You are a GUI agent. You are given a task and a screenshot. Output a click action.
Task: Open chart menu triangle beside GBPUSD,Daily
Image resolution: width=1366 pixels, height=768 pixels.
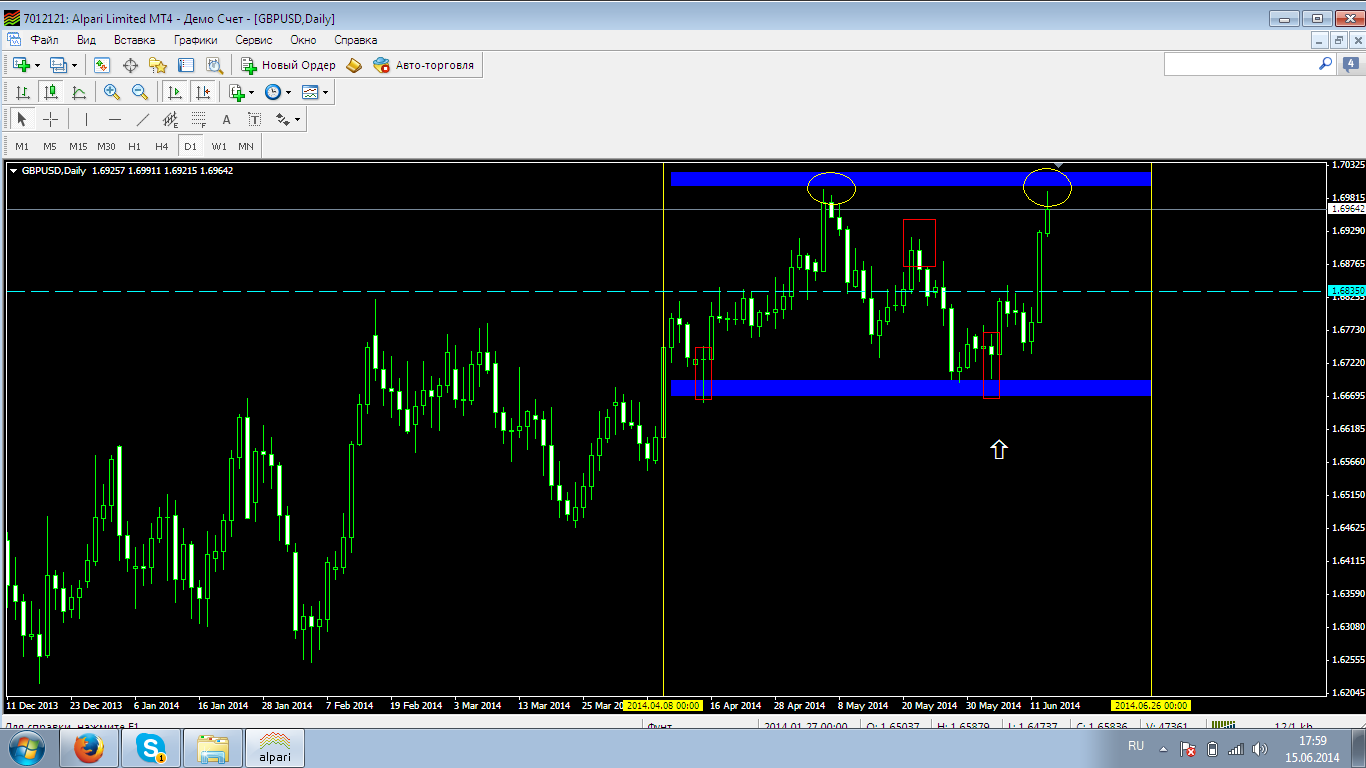click(13, 170)
